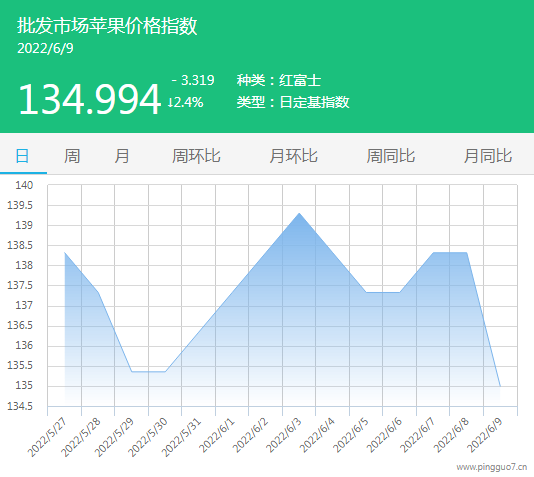The height and width of the screenshot is (477, 534).
Task: Click the 2022/6/1 x-axis date label
Action: 217,436
